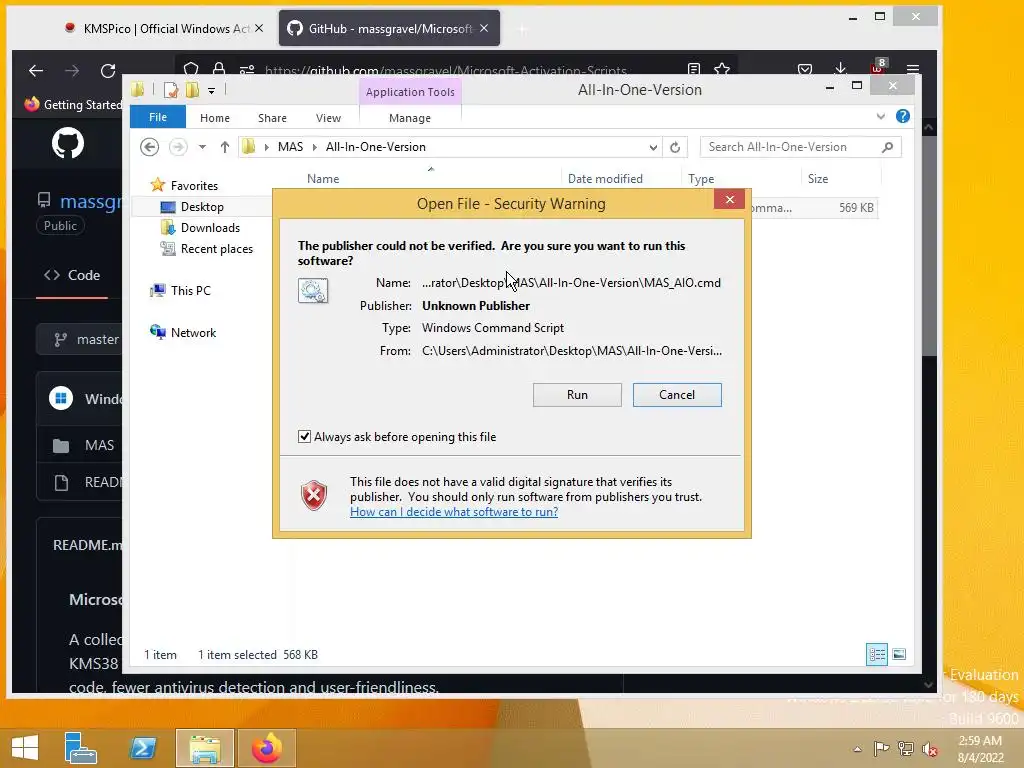
Task: Click quick access Properties icon in title bar
Action: click(x=171, y=89)
